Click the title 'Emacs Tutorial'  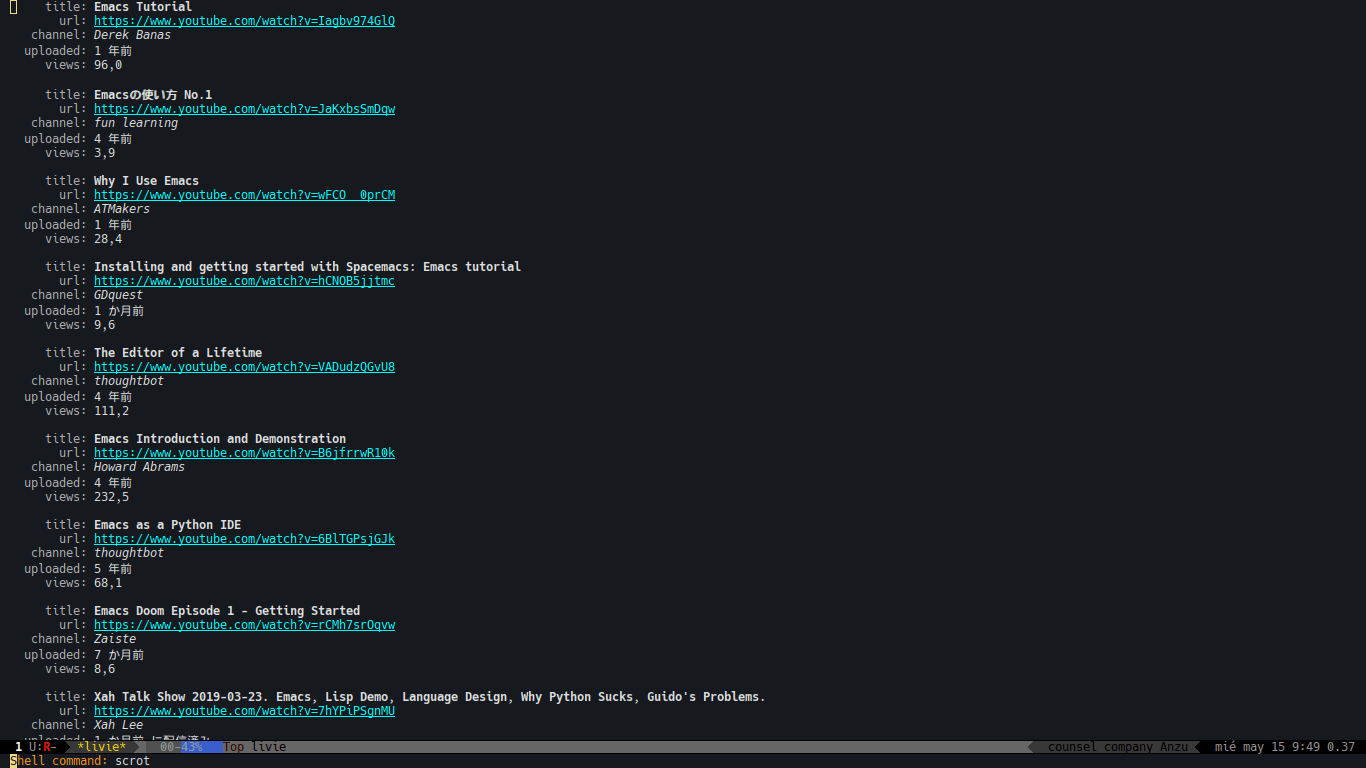pyautogui.click(x=143, y=7)
